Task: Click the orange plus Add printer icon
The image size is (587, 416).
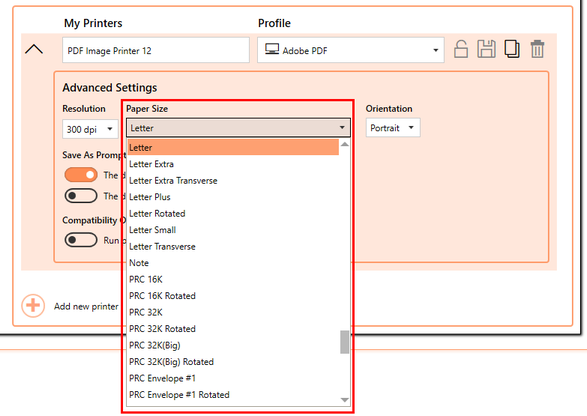Action: (33, 306)
